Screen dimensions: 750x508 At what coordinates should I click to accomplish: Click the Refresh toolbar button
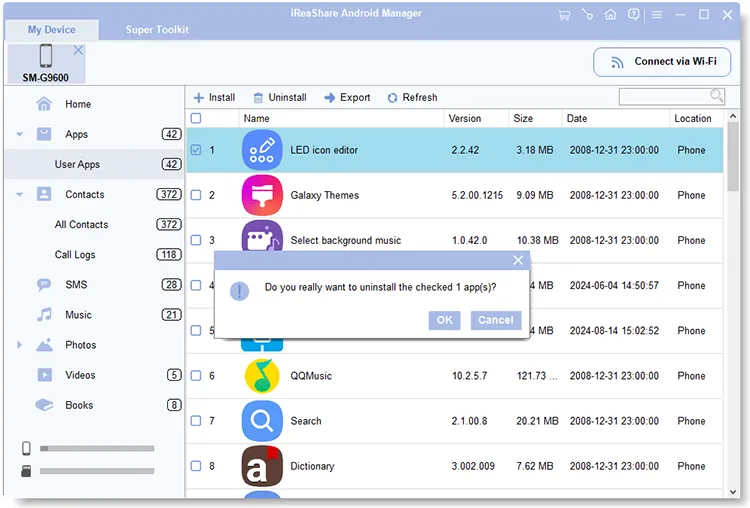point(412,98)
